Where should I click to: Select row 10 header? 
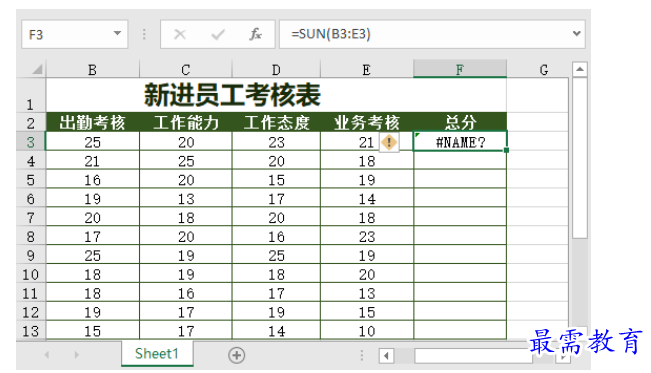31,274
